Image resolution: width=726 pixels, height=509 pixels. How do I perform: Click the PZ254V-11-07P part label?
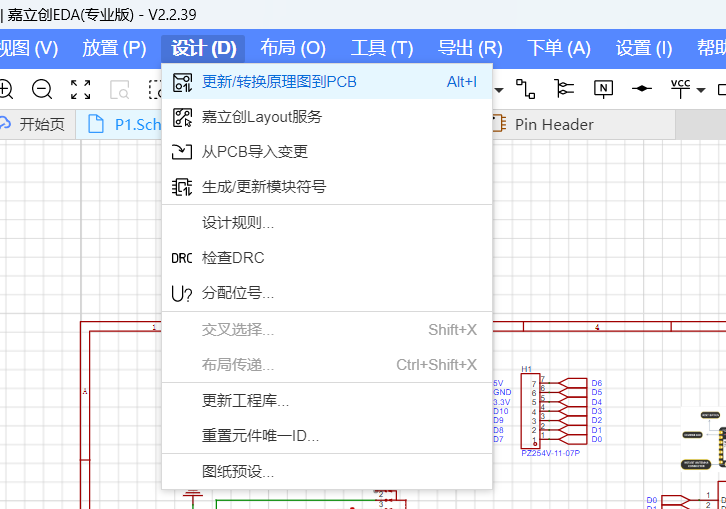tap(551, 453)
